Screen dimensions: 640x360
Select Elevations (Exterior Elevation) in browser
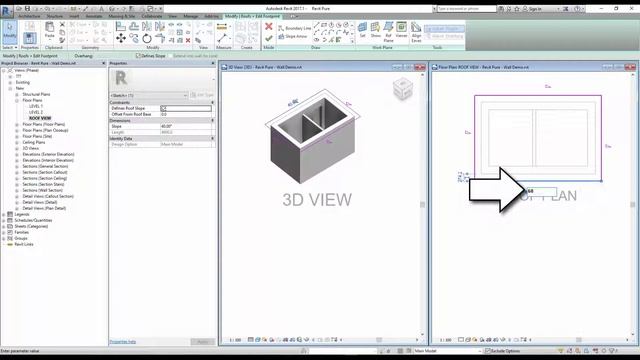[x=48, y=154]
